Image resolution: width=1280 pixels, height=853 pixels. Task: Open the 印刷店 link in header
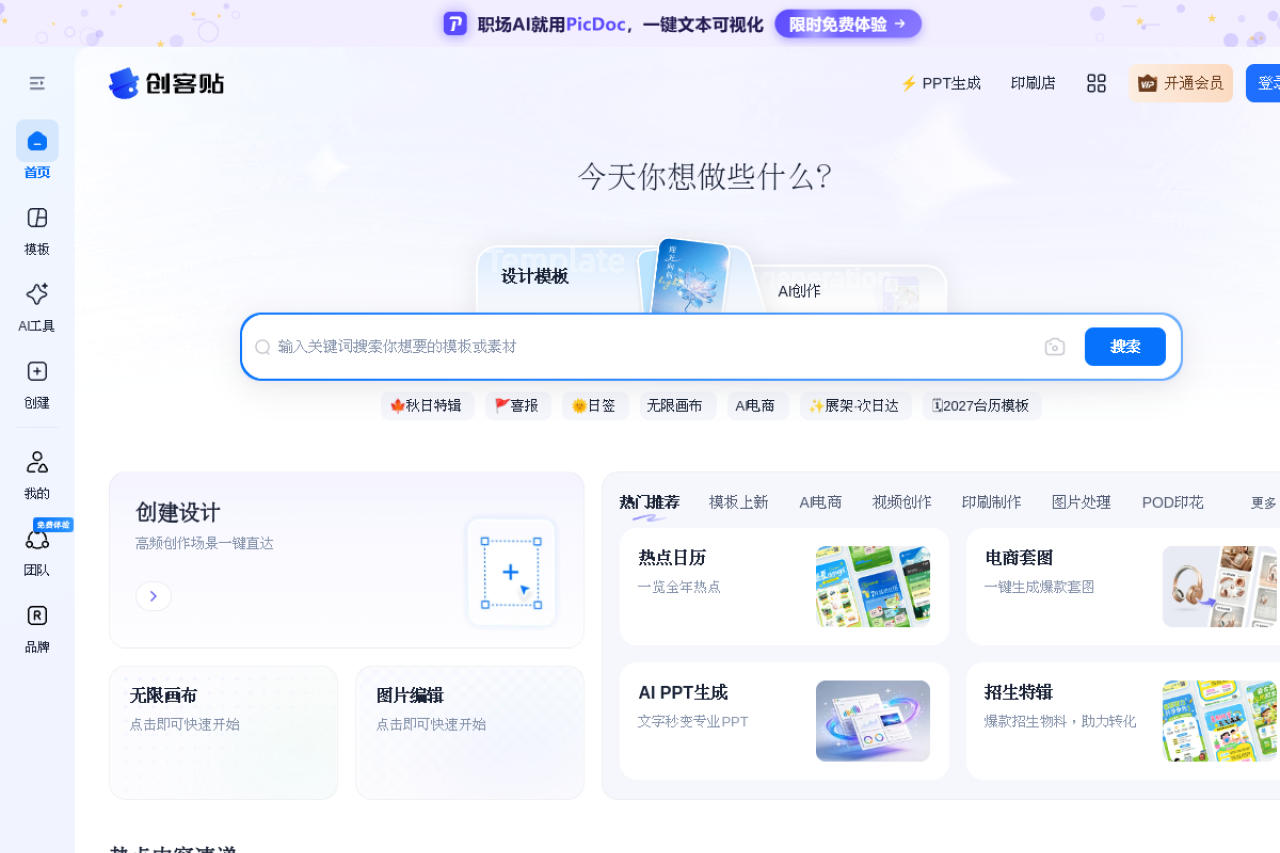[x=1033, y=83]
